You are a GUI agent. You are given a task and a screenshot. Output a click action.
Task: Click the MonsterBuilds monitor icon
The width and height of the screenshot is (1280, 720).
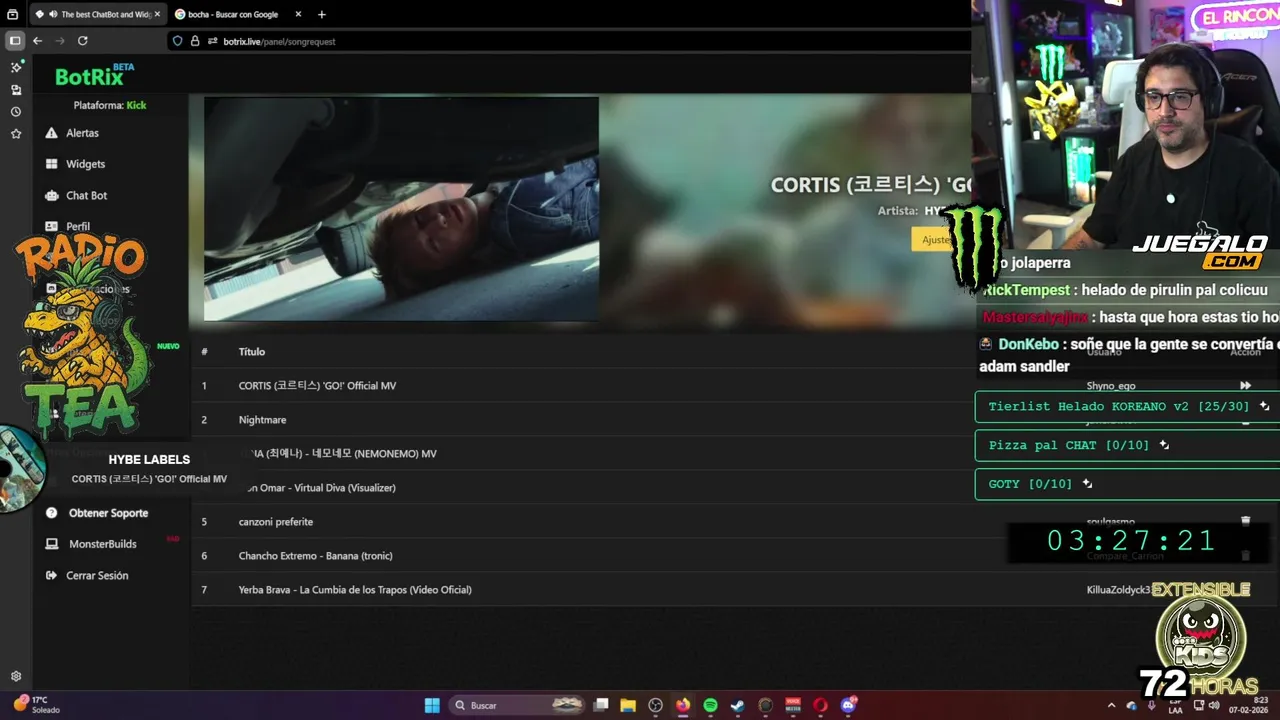(x=51, y=544)
